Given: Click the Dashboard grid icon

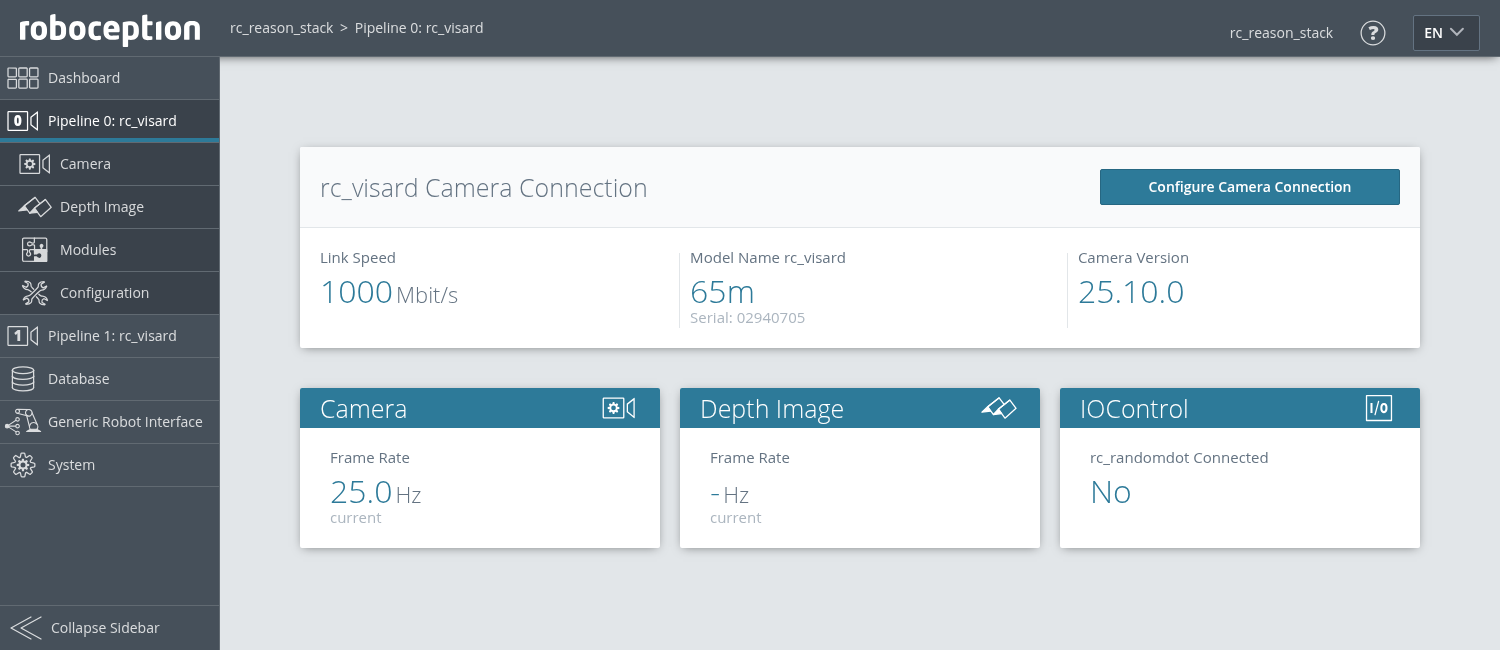Looking at the screenshot, I should coord(23,77).
